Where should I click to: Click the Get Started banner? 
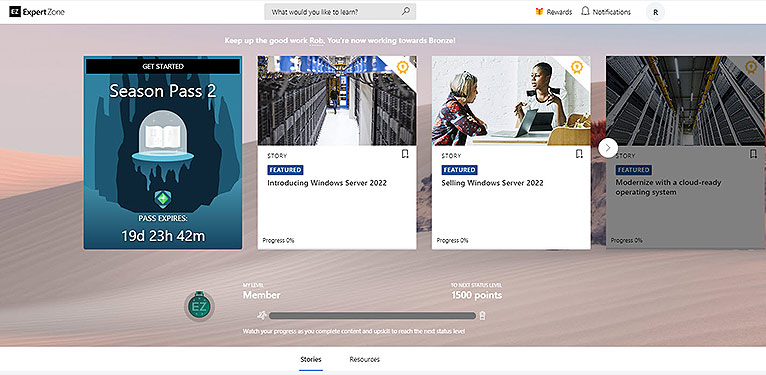point(163,66)
